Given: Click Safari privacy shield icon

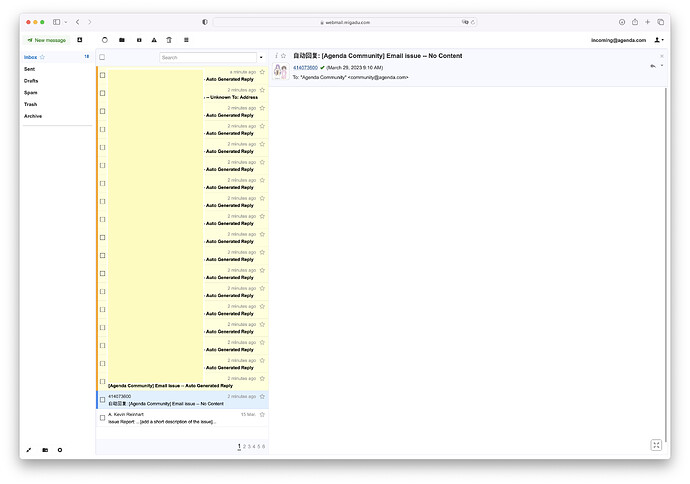Looking at the screenshot, I should (205, 22).
